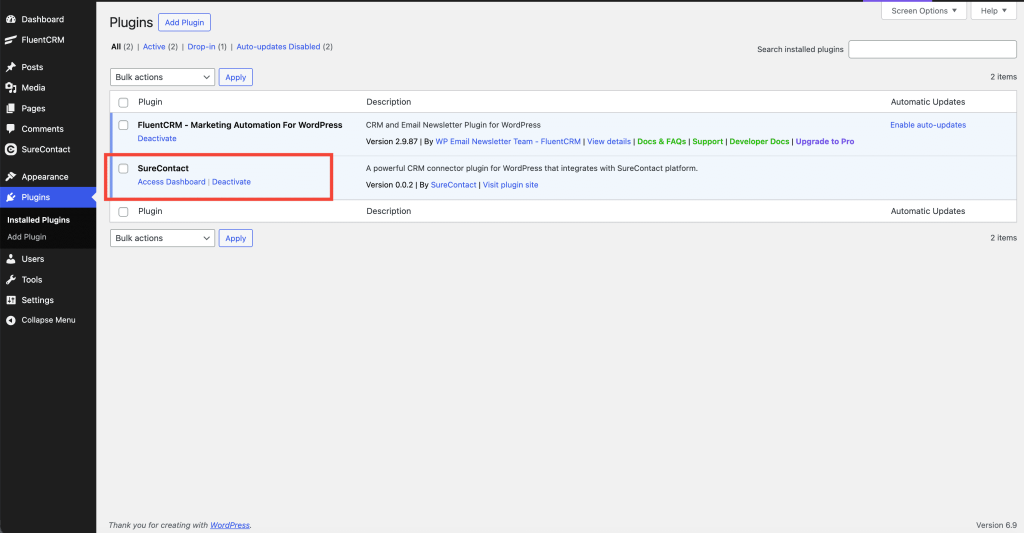Open WP Email Newsletter Team author link
This screenshot has height=533, width=1024.
click(508, 142)
